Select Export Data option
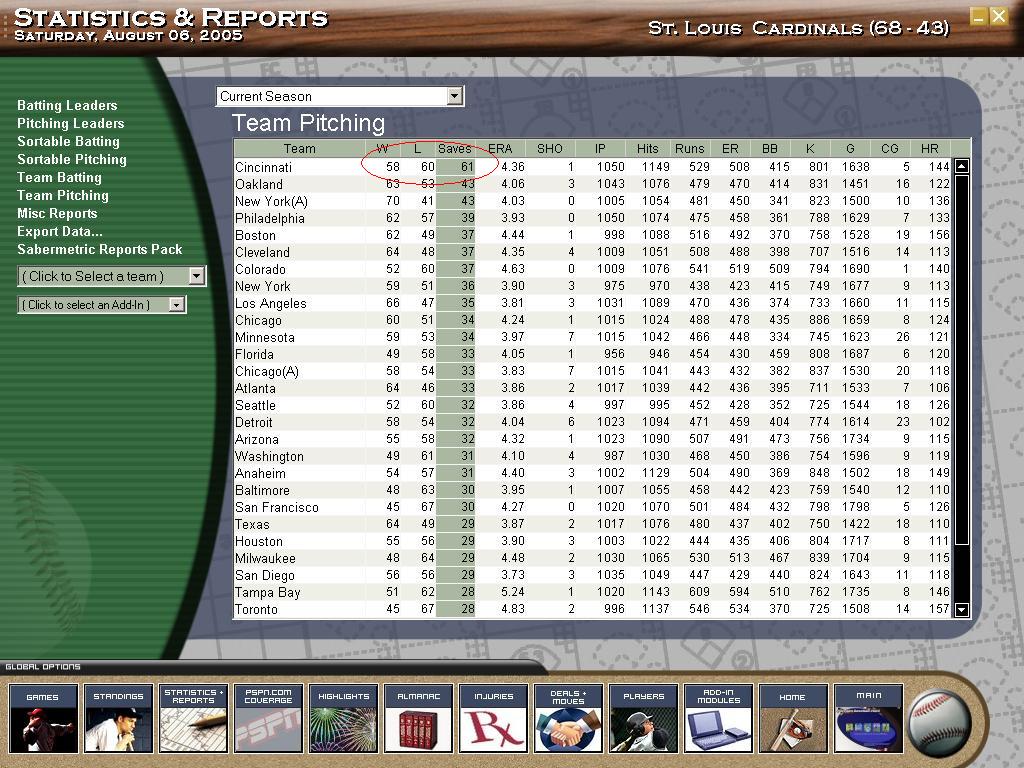Image resolution: width=1024 pixels, height=768 pixels. click(x=59, y=231)
